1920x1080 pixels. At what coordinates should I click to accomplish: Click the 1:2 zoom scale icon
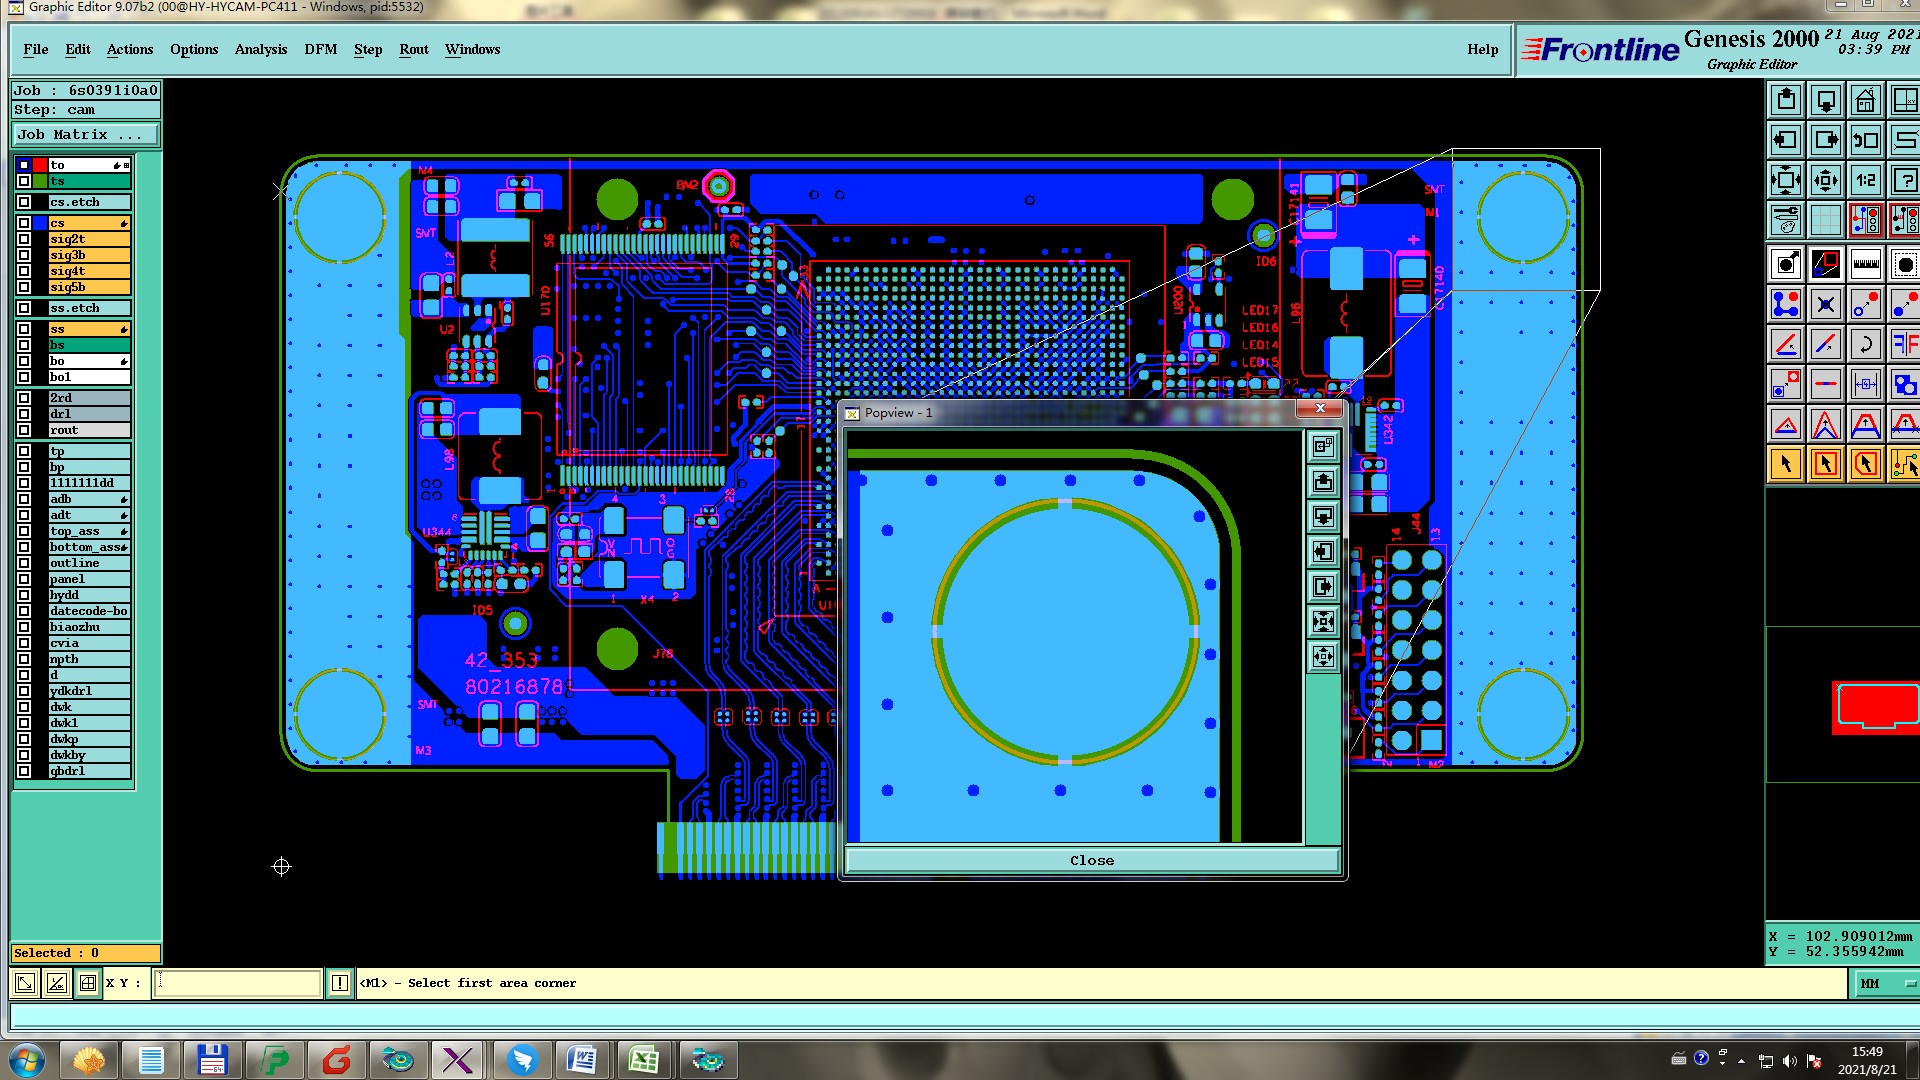click(x=1865, y=181)
